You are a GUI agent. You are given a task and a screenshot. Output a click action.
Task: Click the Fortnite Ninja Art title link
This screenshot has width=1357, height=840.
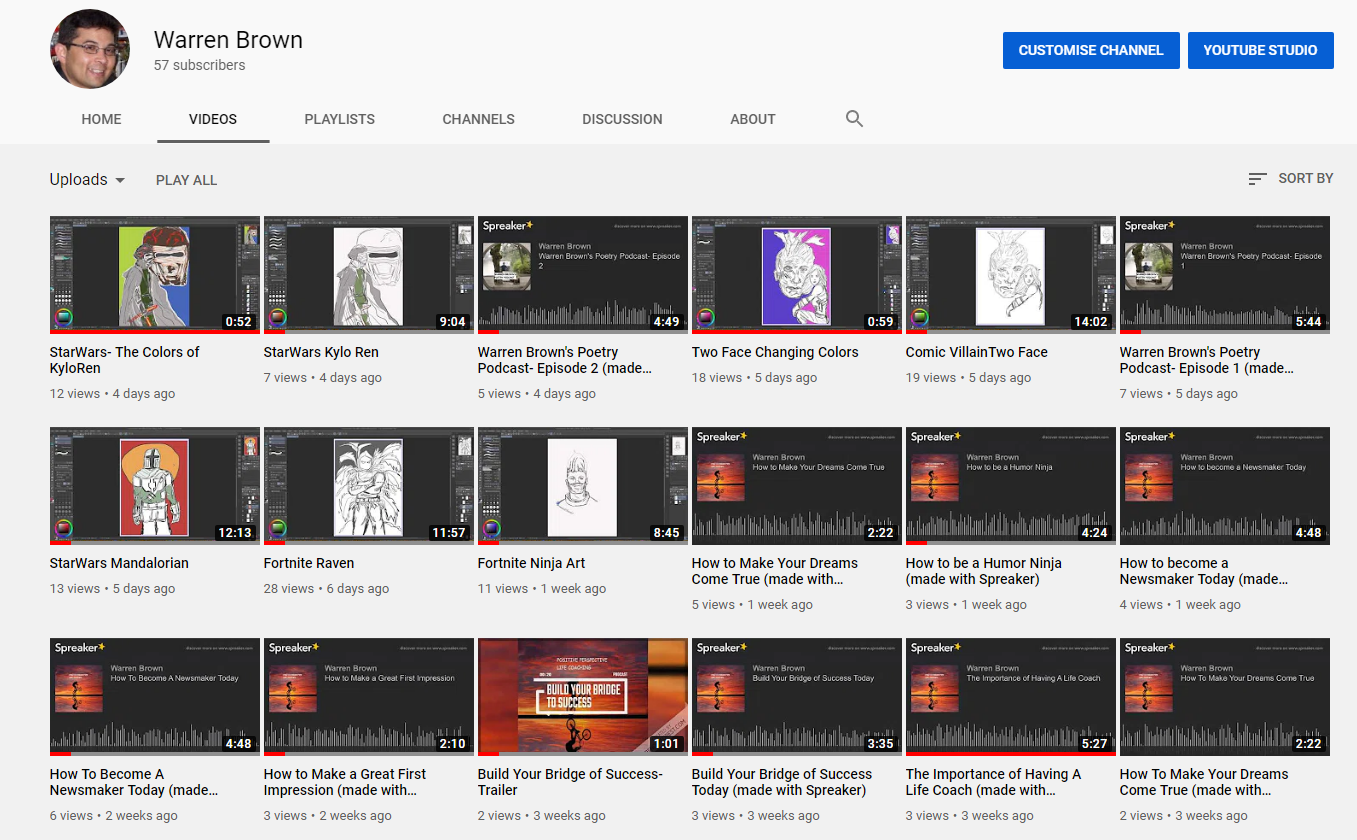click(x=532, y=563)
